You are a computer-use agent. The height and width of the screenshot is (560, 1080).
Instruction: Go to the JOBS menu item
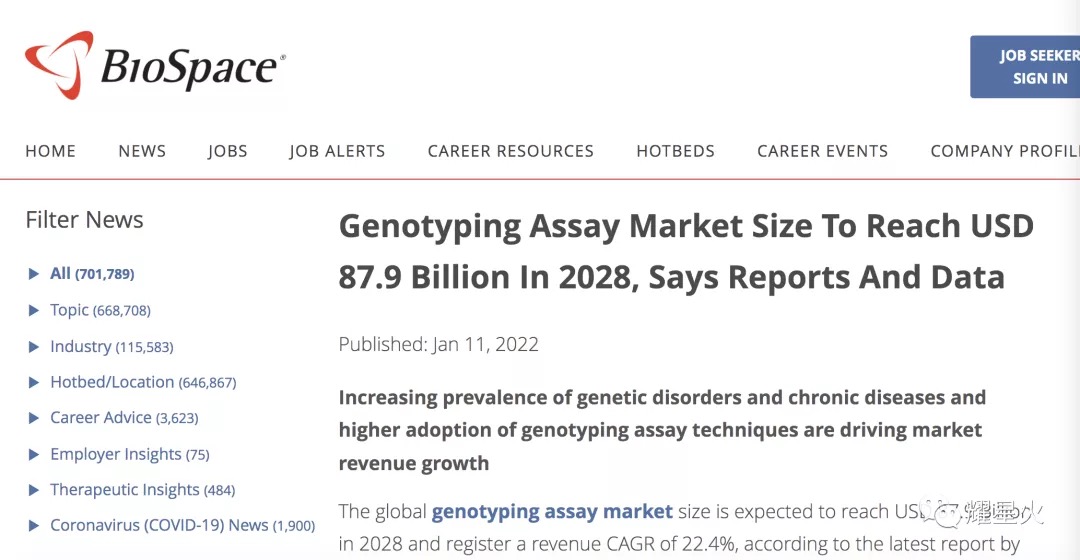[x=227, y=151]
